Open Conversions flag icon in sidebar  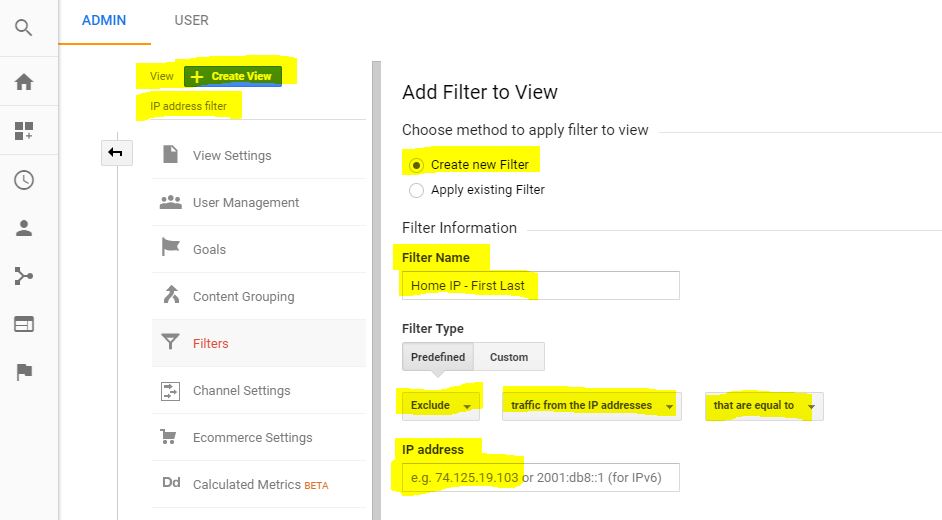24,372
